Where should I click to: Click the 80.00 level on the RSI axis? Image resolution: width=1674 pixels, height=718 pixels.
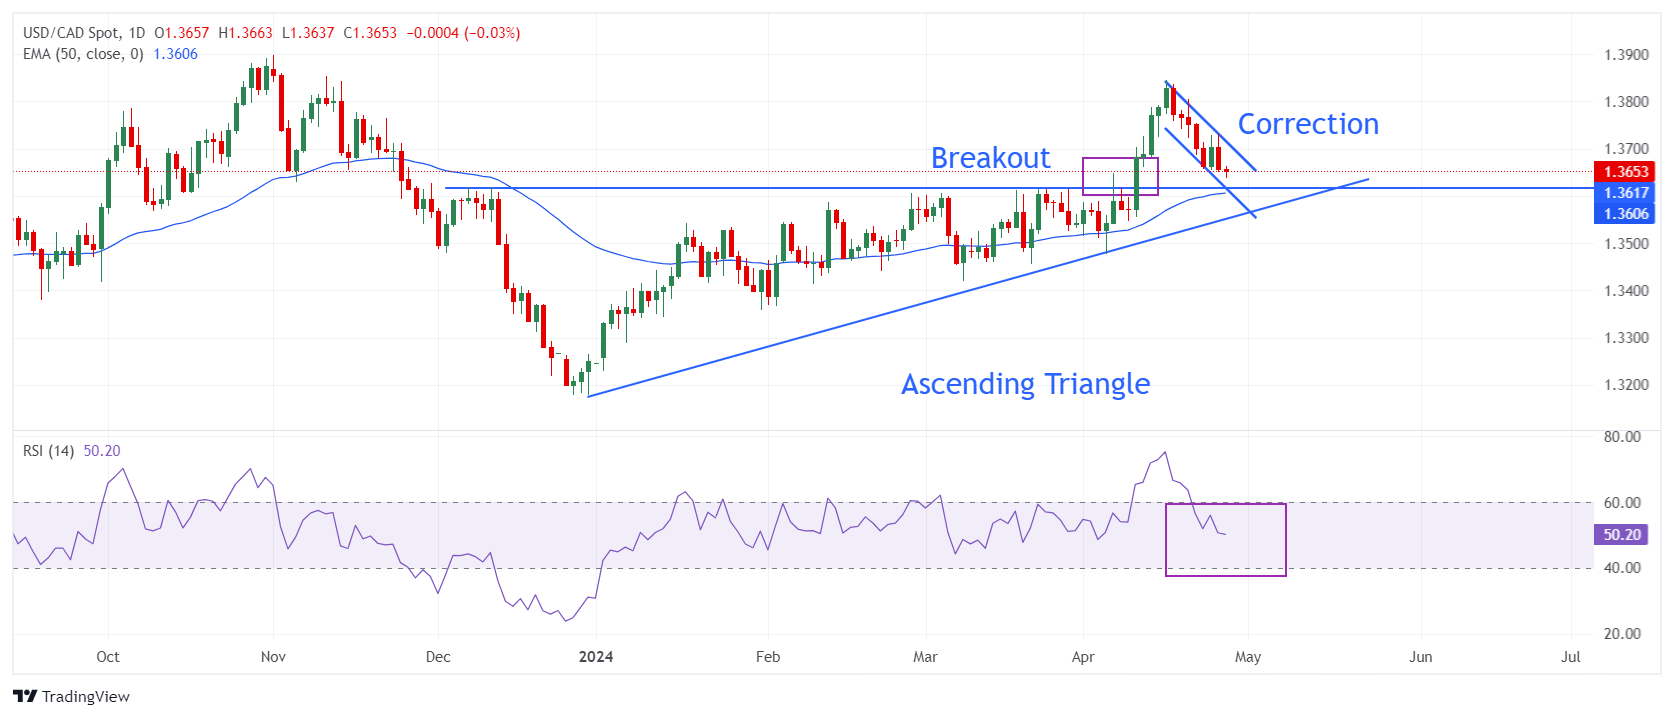[x=1622, y=437]
